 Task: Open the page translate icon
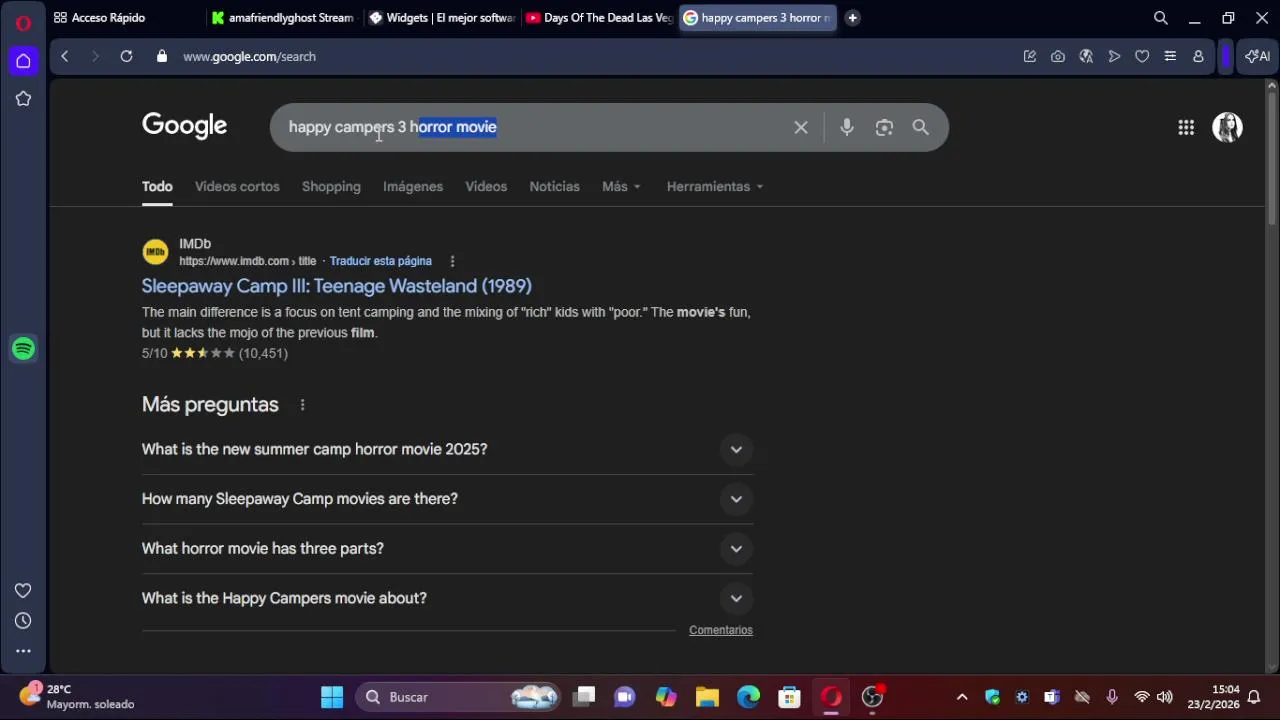1086,57
